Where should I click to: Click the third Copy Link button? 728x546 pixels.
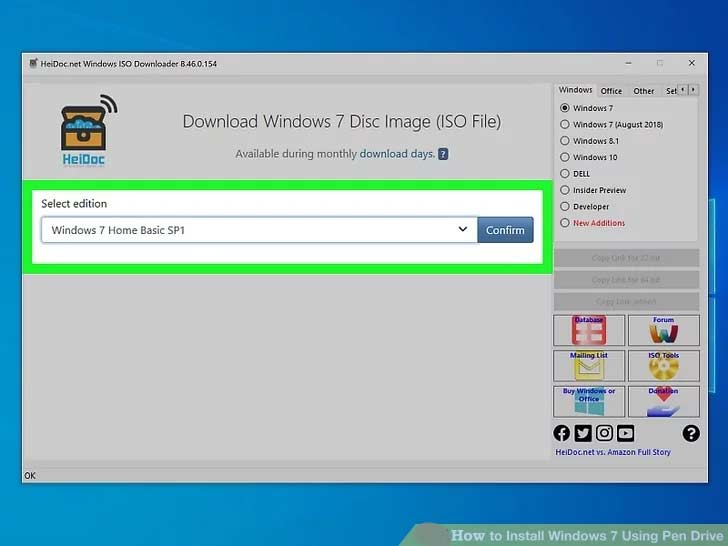click(626, 301)
